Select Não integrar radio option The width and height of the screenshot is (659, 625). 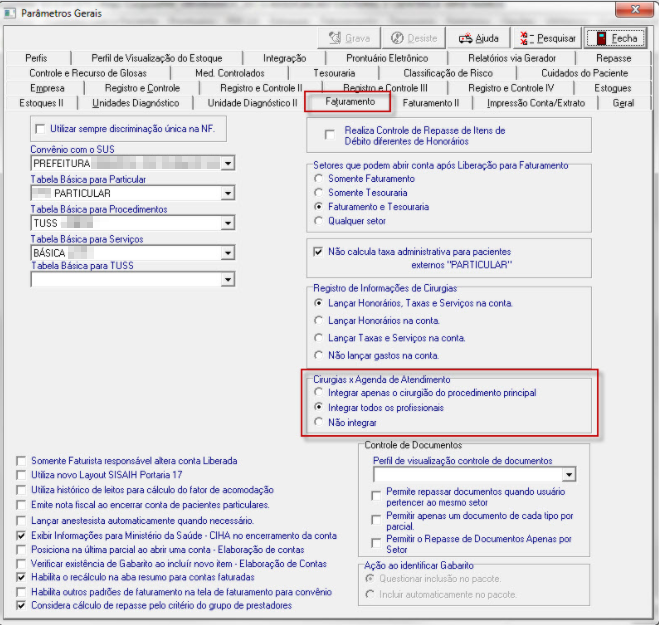(x=319, y=422)
